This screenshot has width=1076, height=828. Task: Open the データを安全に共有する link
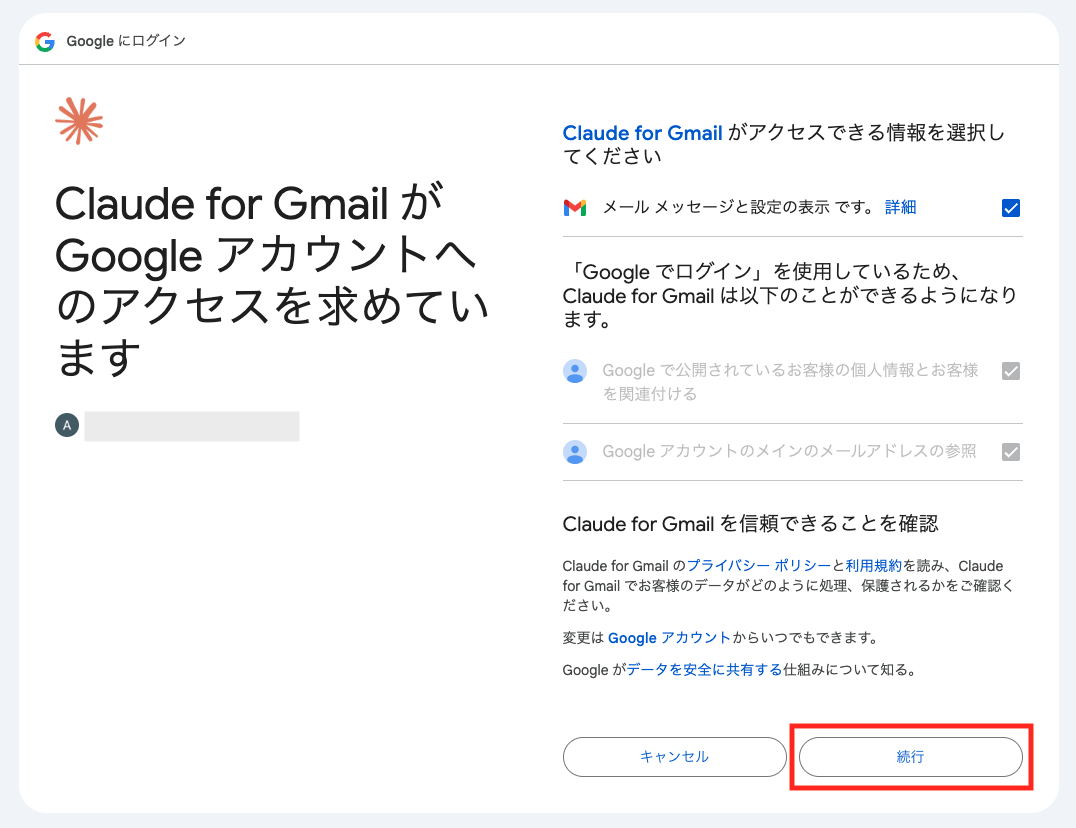click(x=704, y=670)
